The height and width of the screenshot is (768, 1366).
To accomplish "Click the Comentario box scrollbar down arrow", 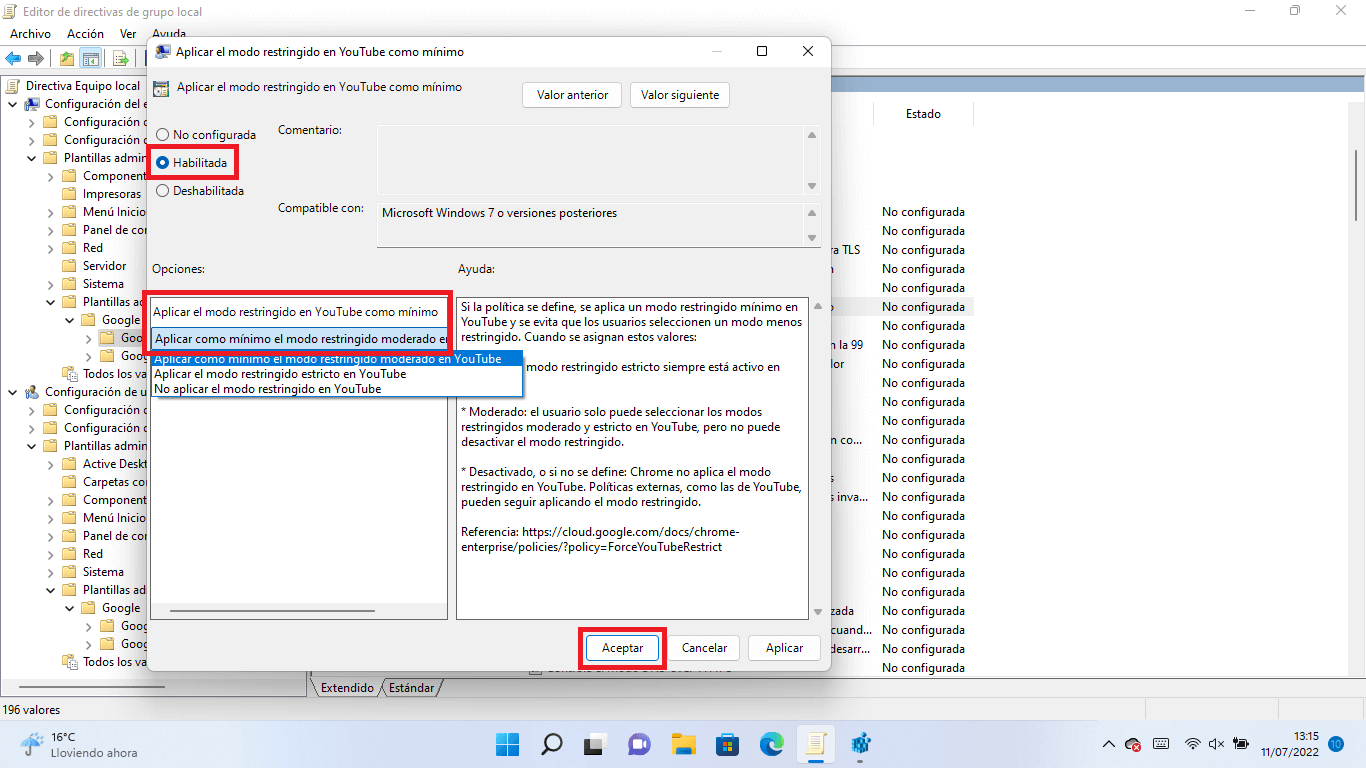I will 812,186.
